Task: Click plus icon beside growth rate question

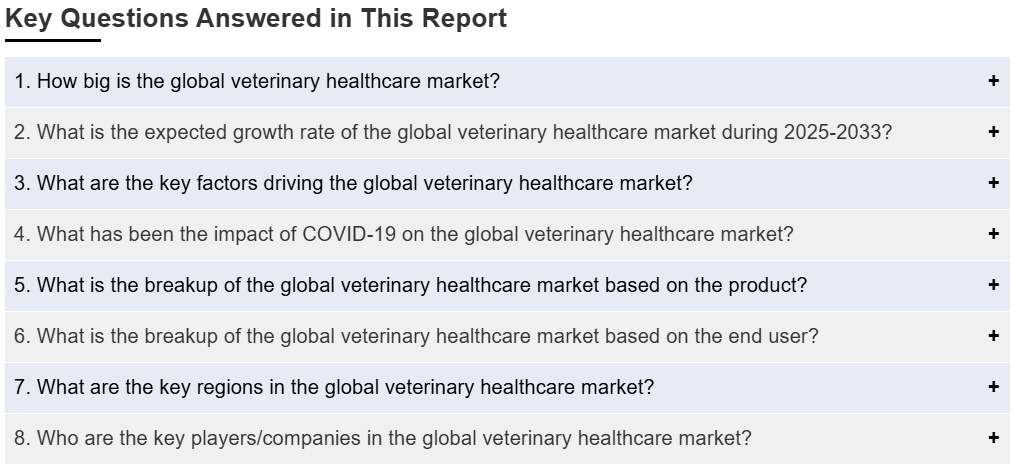Action: pyautogui.click(x=993, y=132)
